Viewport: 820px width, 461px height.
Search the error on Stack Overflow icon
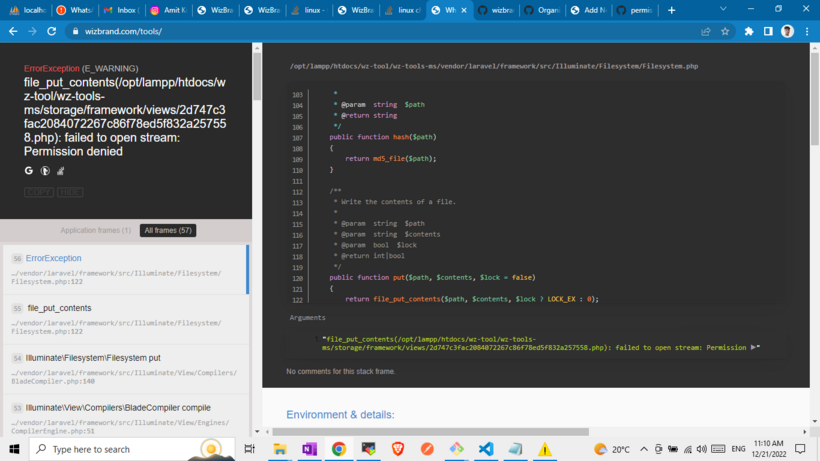[61, 170]
